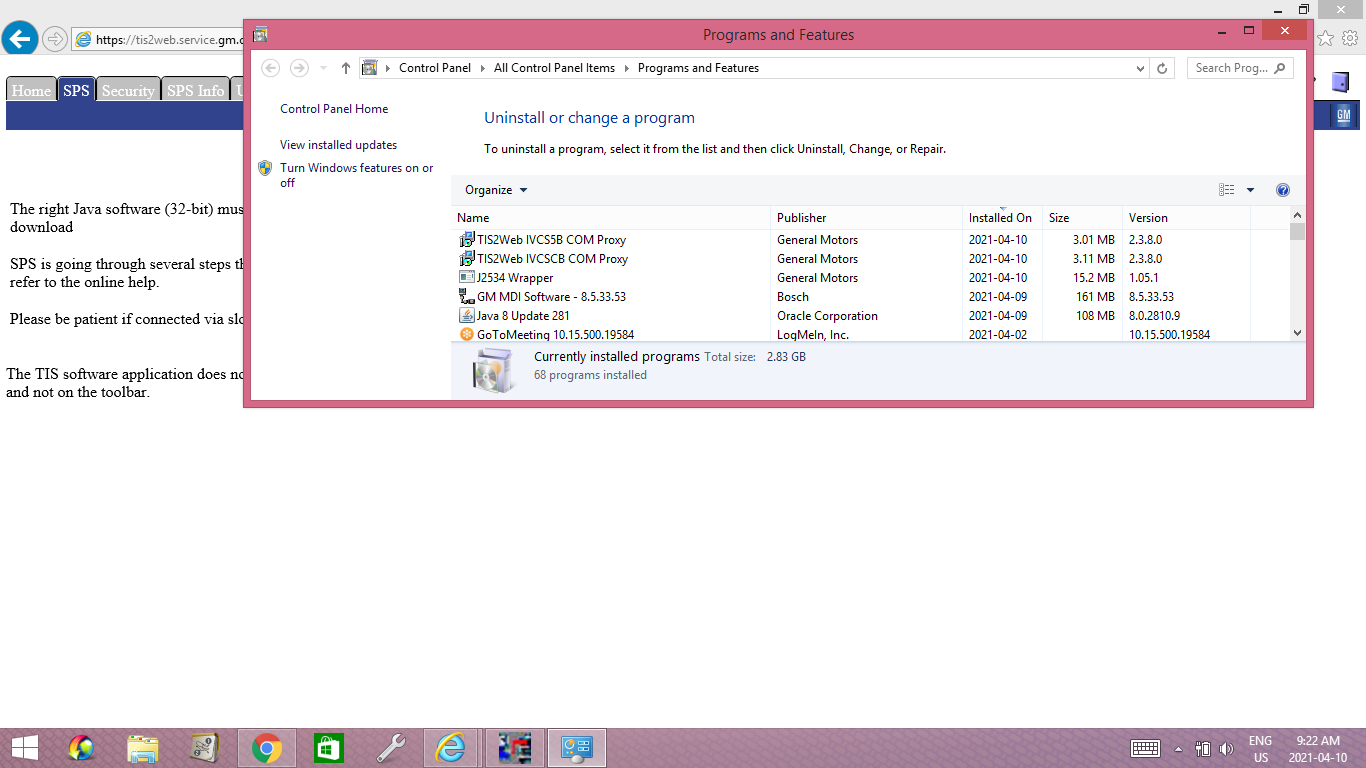Screen dimensions: 1366x768
Task: Sort programs by Publisher column
Action: point(867,218)
